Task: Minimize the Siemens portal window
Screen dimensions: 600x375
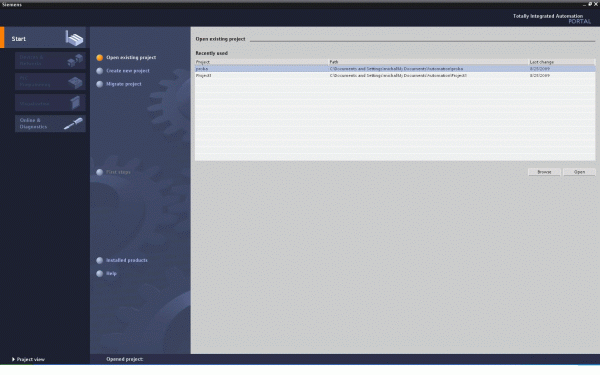Action: coord(584,4)
